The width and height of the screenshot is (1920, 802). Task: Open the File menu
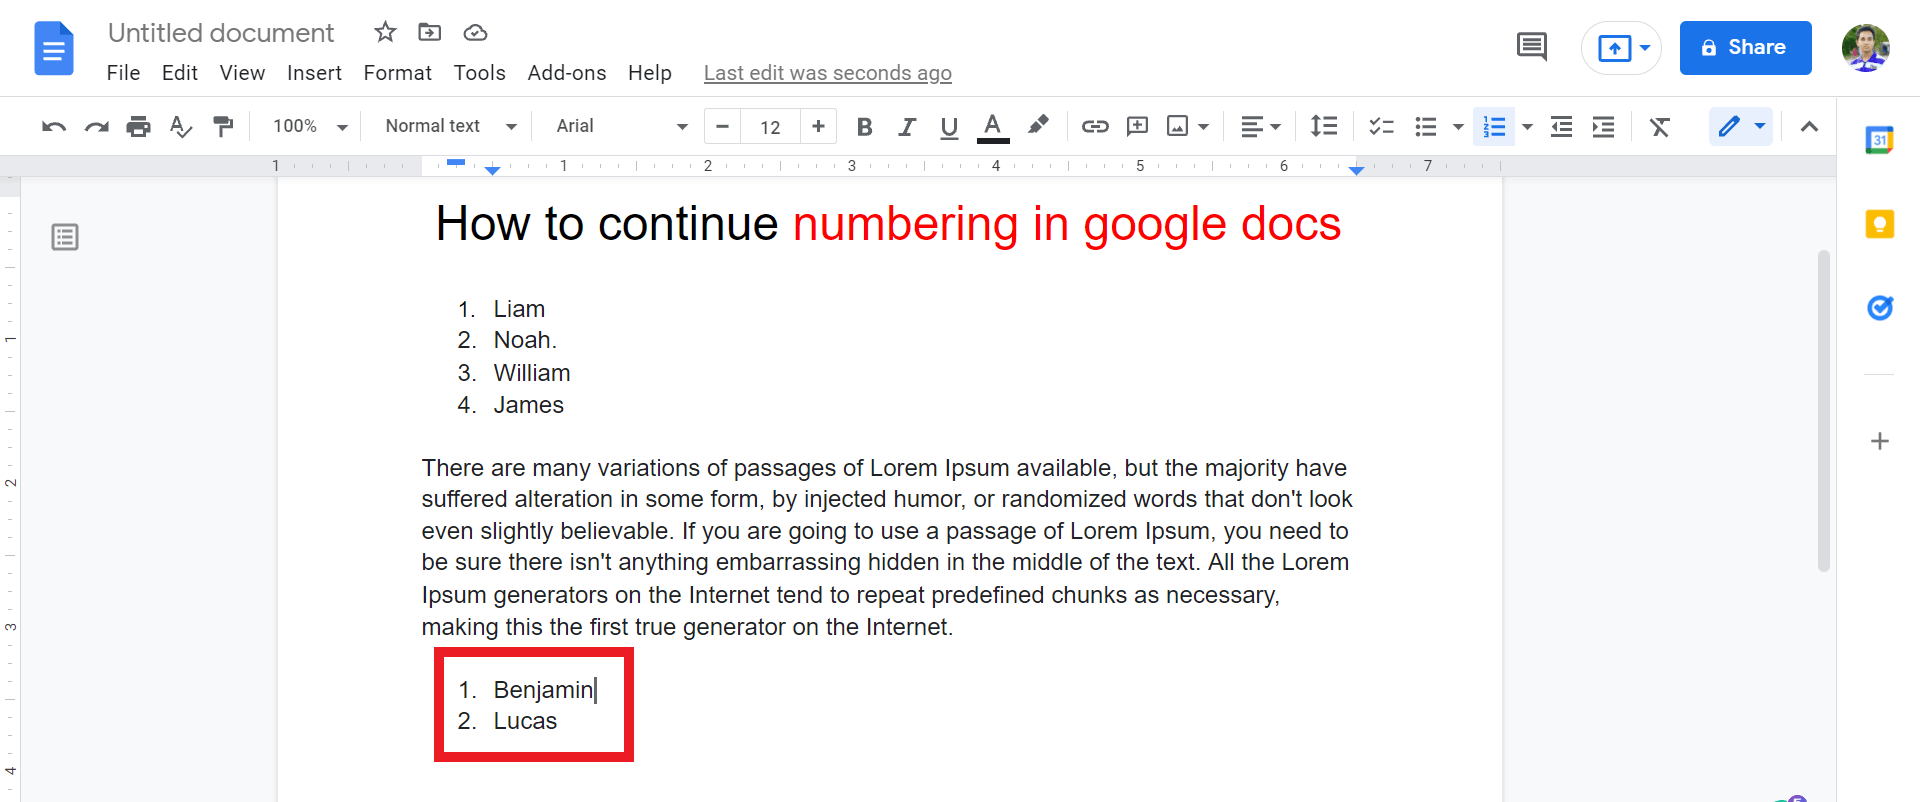click(123, 73)
